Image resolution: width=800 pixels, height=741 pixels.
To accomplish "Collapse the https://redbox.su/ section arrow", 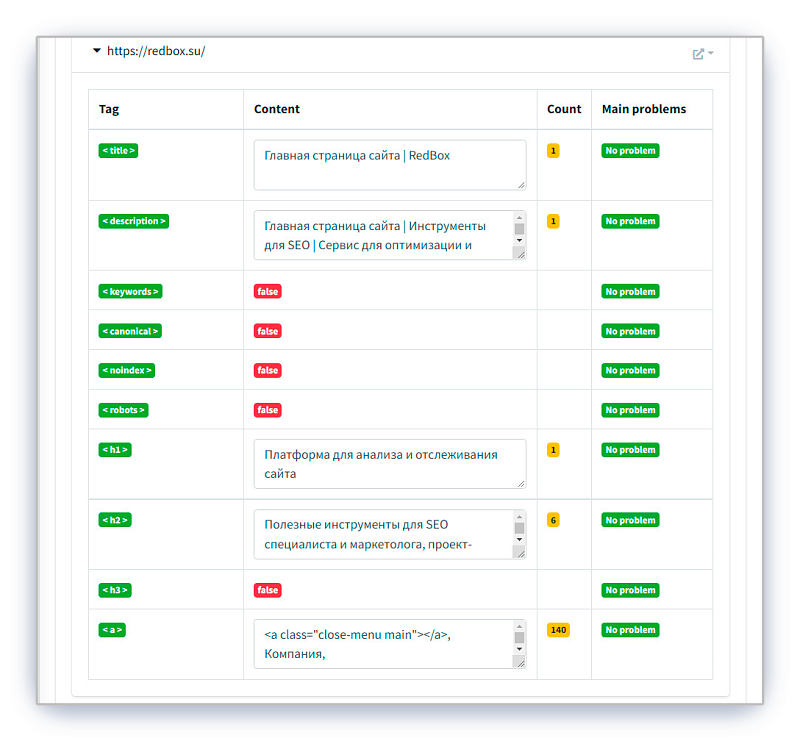I will pyautogui.click(x=96, y=51).
